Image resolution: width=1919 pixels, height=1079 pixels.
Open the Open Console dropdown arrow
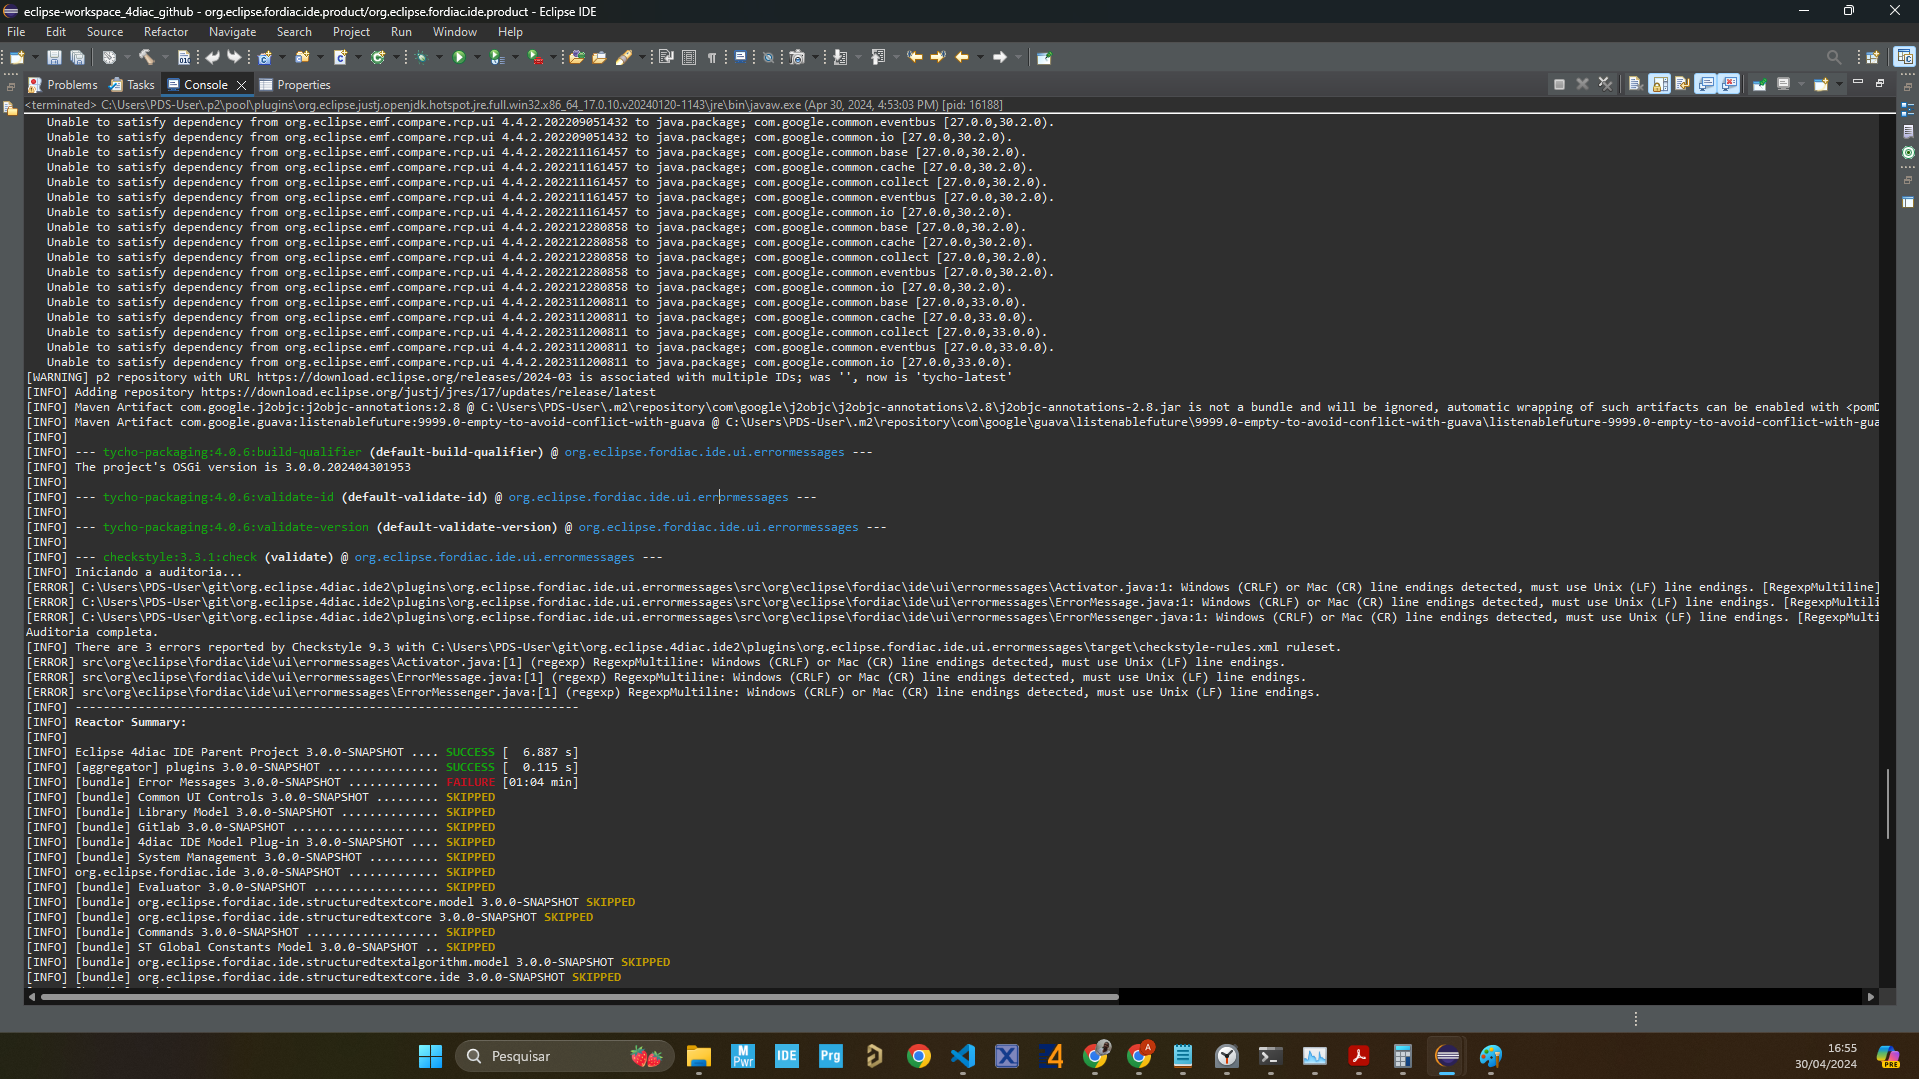1839,84
